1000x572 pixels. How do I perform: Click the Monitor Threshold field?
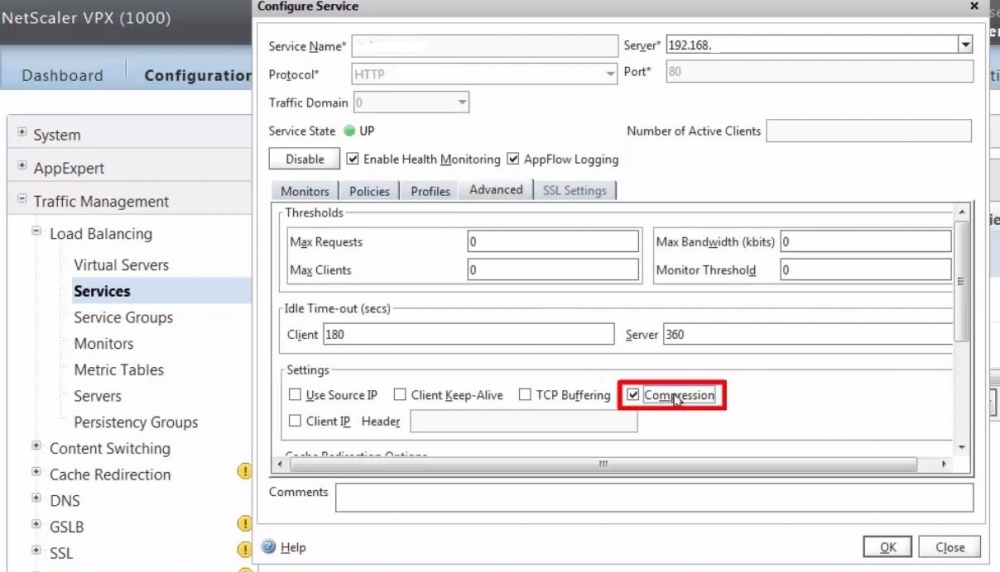(x=865, y=270)
